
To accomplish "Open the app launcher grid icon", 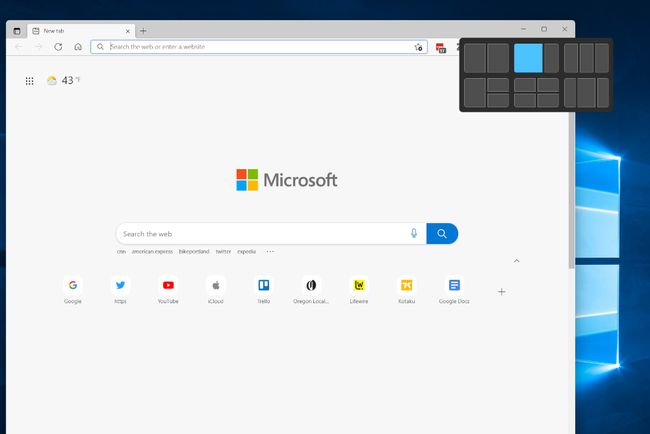I will click(29, 81).
